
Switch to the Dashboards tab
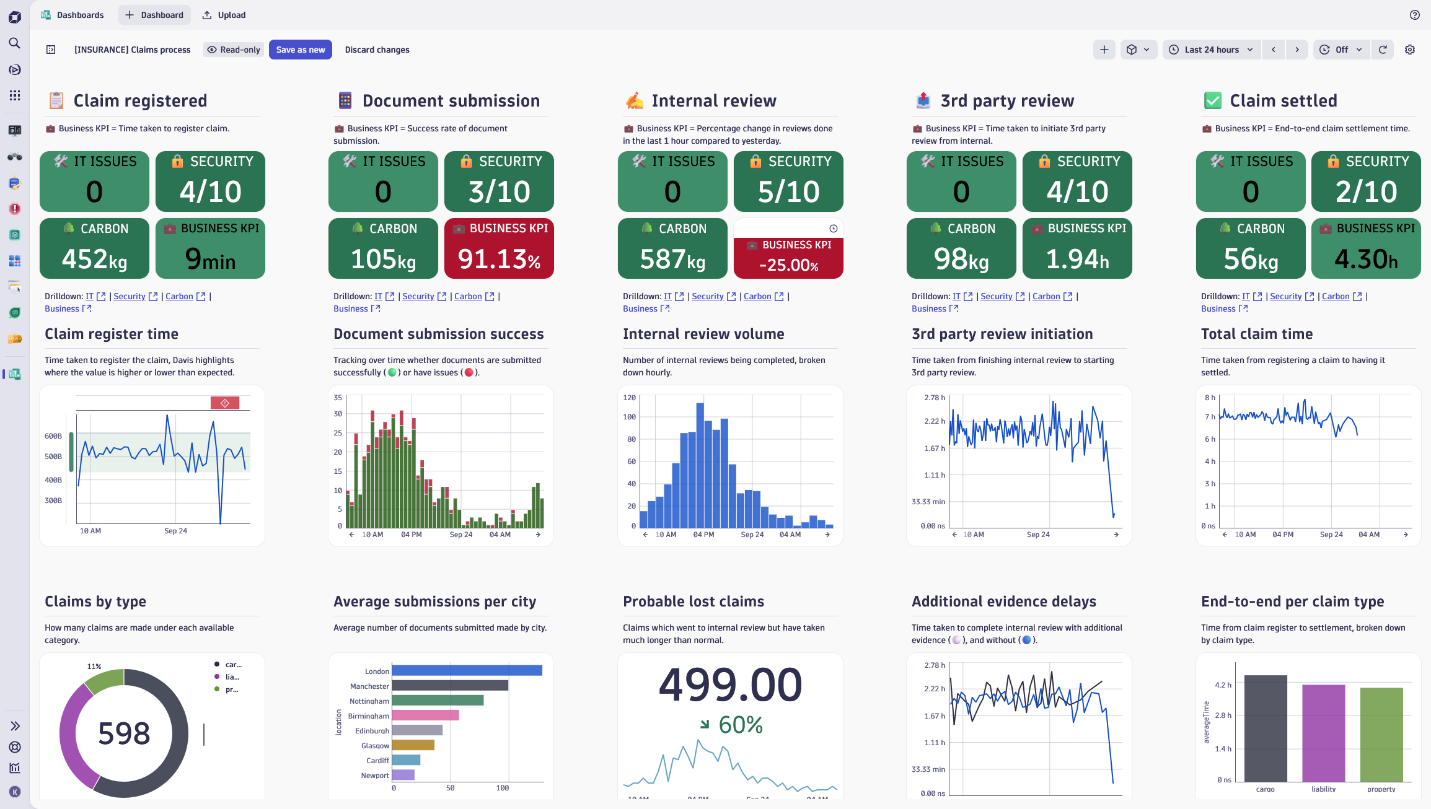[x=72, y=15]
